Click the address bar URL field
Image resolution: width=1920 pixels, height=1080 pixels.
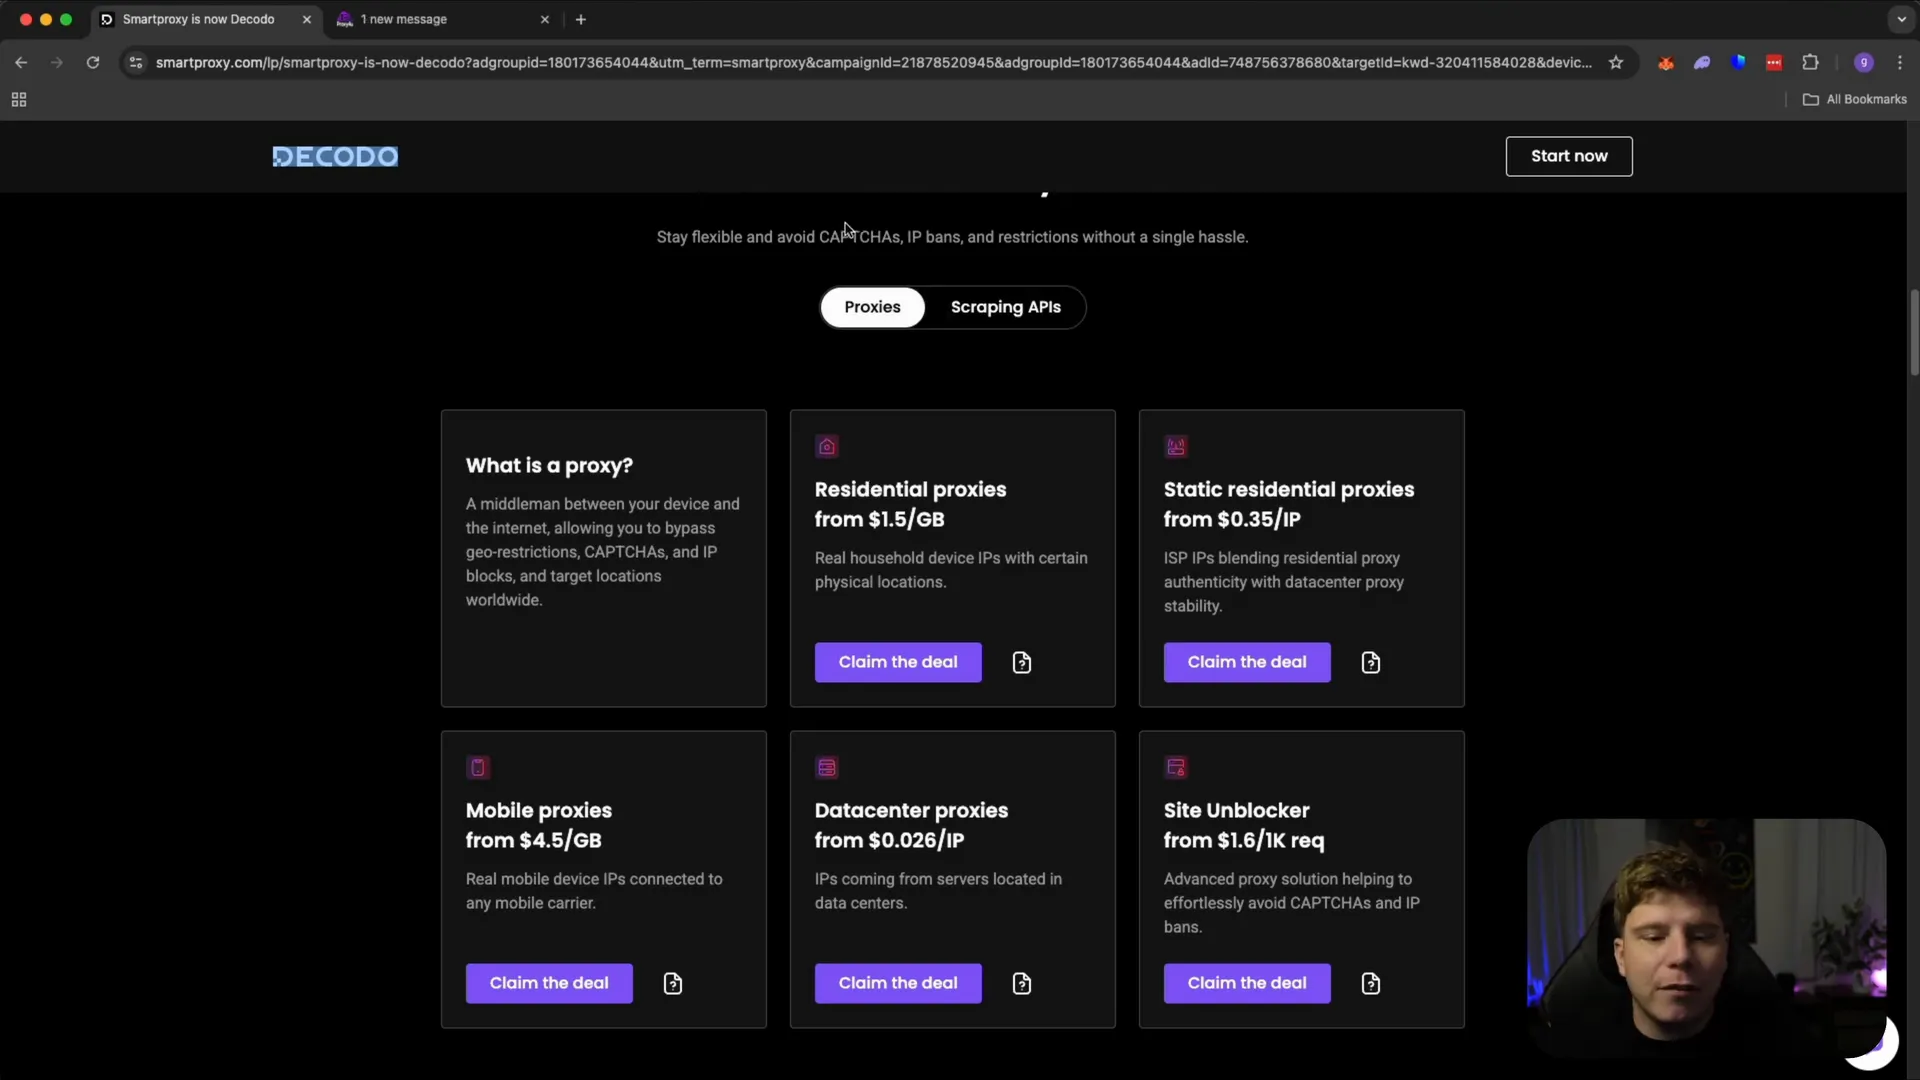872,62
